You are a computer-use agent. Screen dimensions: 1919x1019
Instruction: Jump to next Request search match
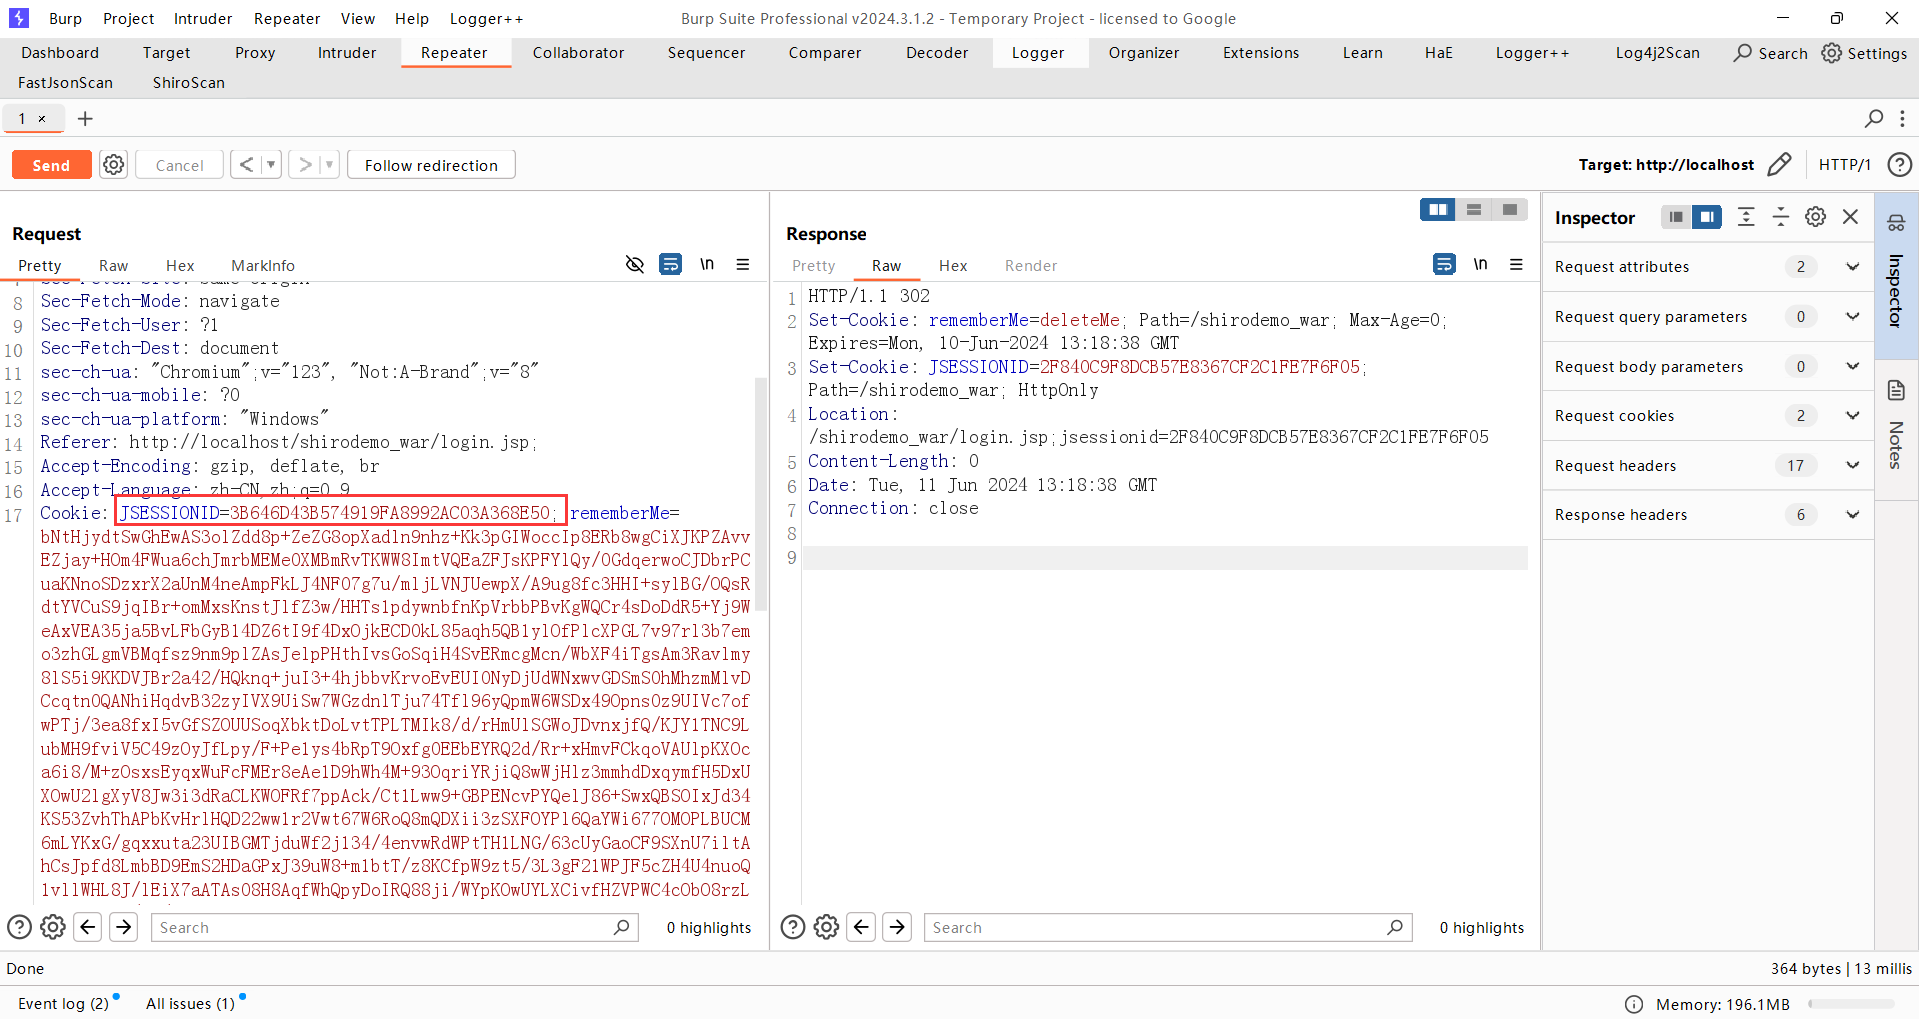point(124,927)
